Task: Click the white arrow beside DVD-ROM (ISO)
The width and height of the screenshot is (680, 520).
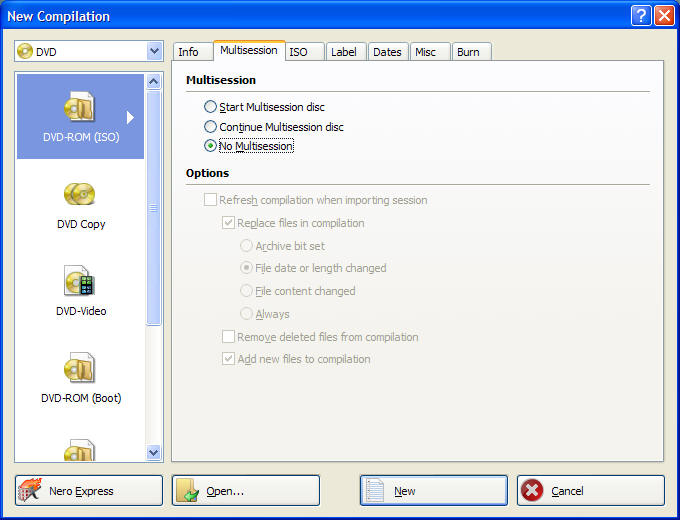Action: tap(130, 117)
